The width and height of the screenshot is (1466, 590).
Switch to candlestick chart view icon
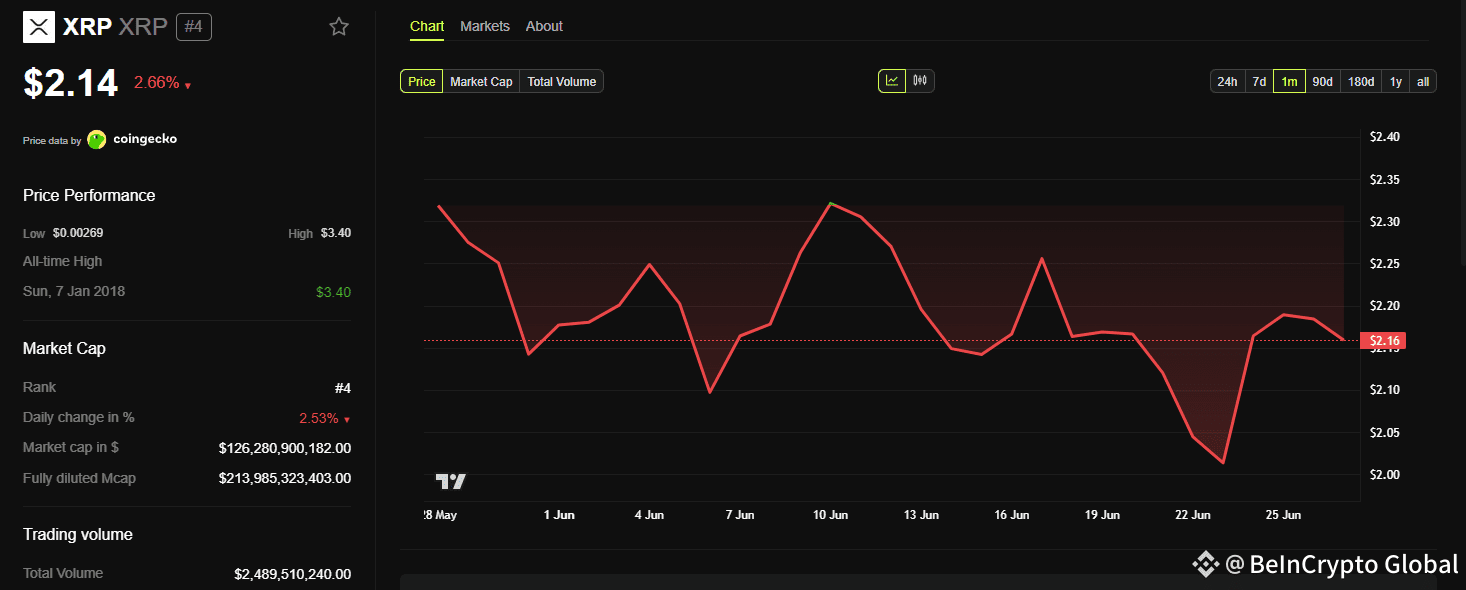(x=920, y=81)
